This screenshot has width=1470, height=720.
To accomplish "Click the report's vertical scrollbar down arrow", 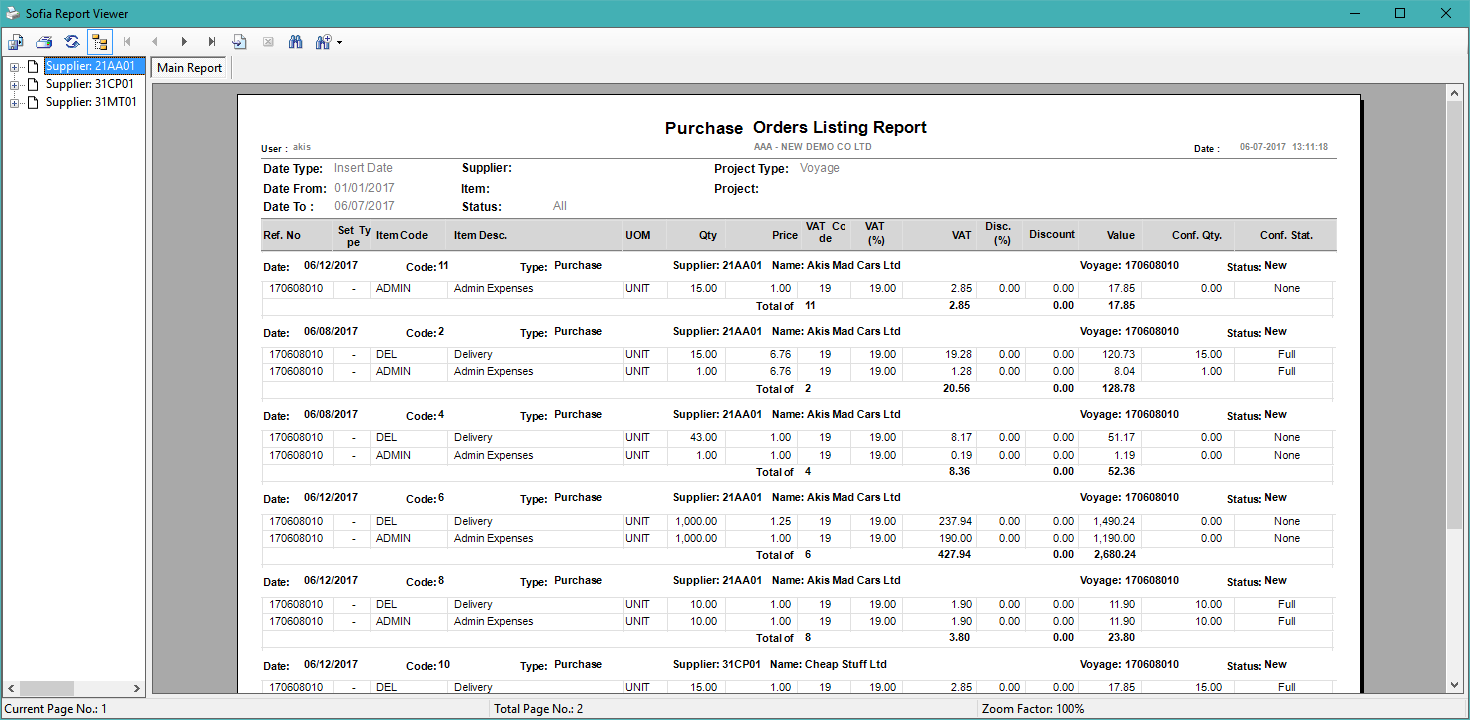I will click(x=1455, y=684).
